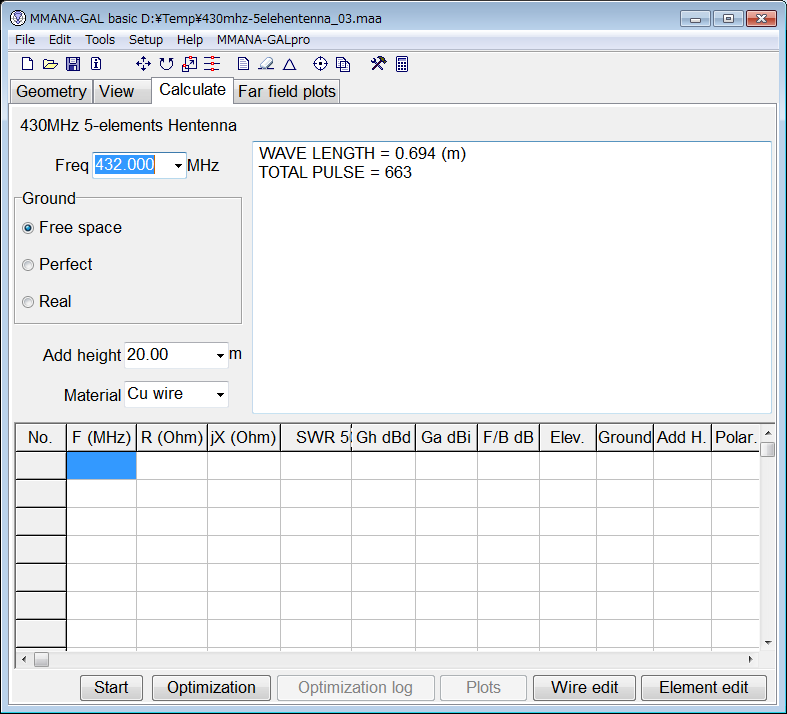Click the Plots button

pyautogui.click(x=483, y=687)
